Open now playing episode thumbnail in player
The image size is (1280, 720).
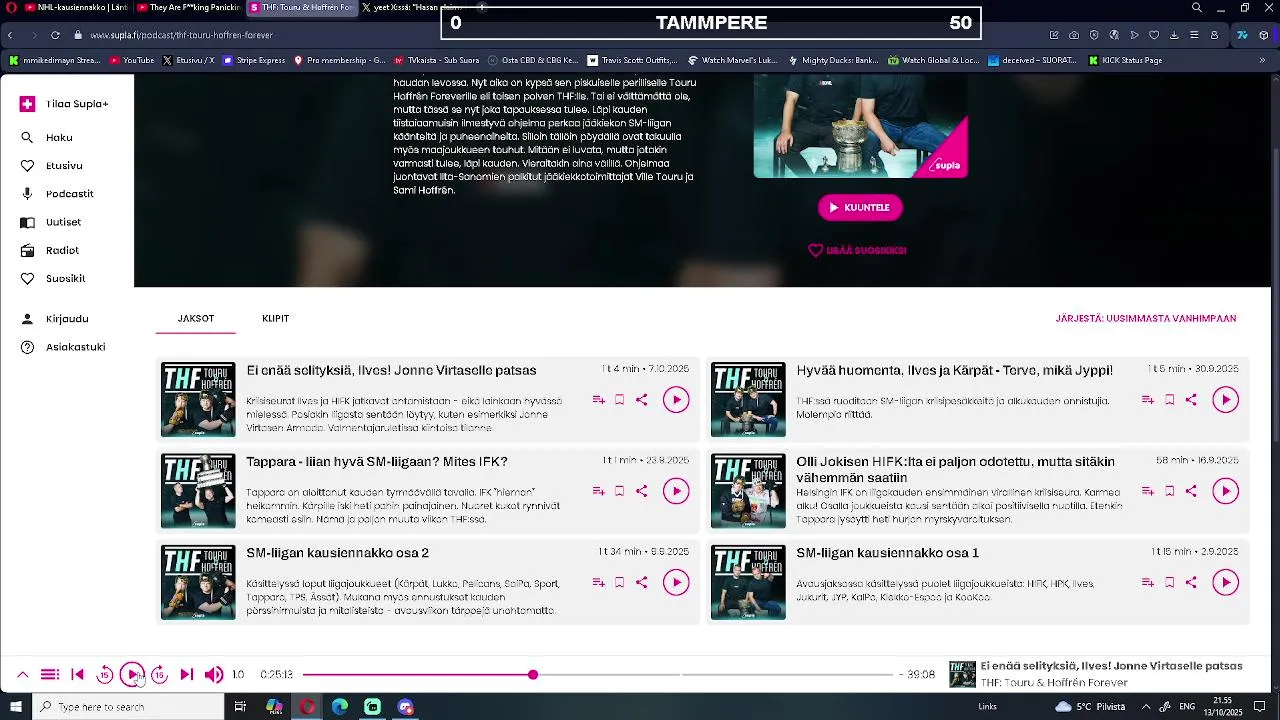(962, 674)
